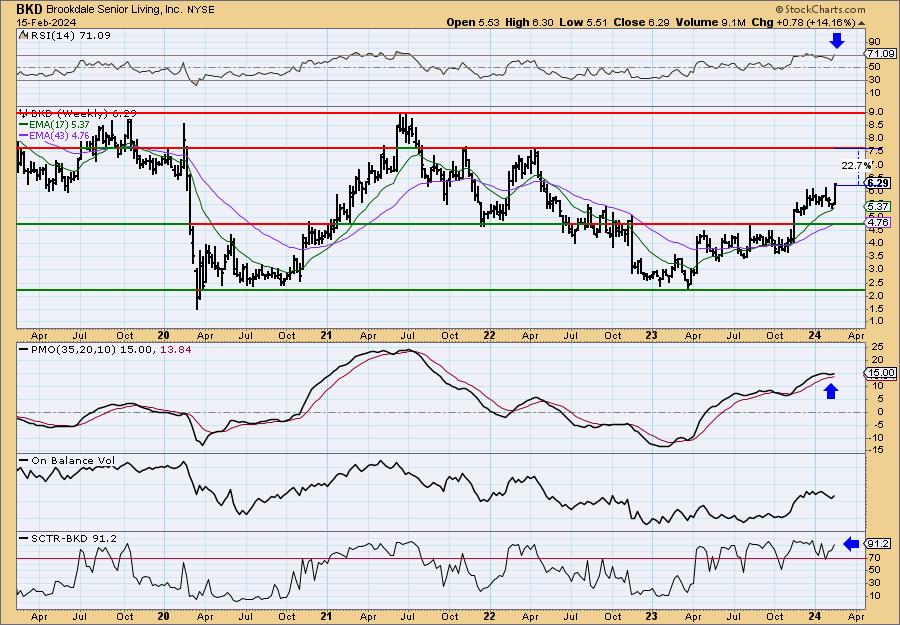The image size is (900, 625).
Task: Click the BKD ticker symbol in the header
Action: [x=29, y=9]
